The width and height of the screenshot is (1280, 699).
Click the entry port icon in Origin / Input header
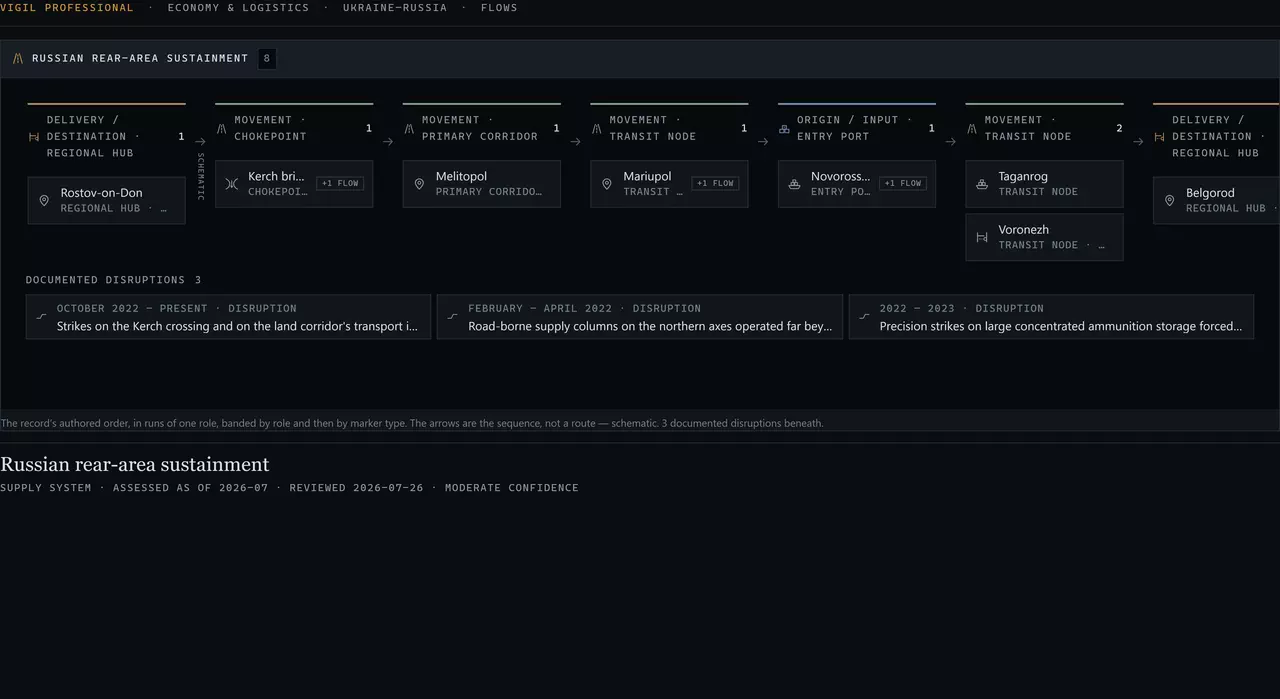784,129
